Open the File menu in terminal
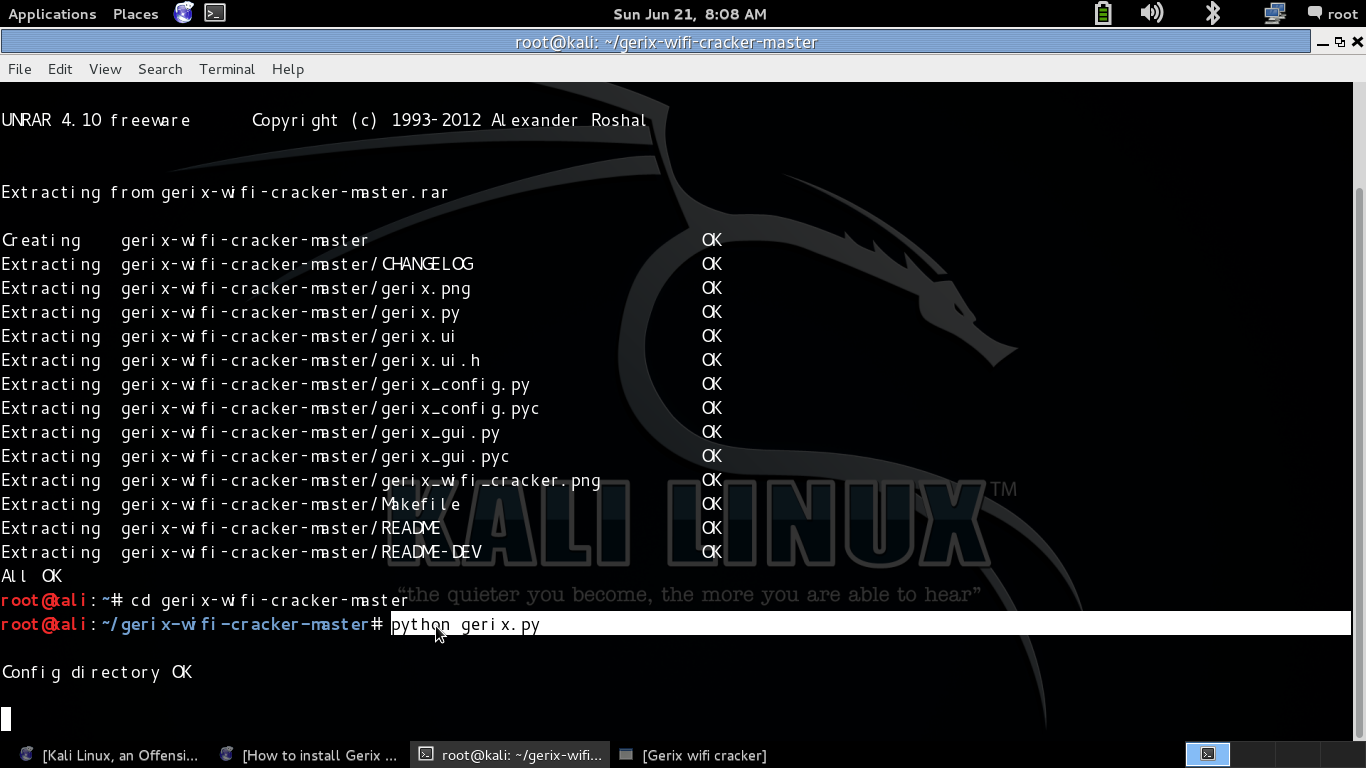Viewport: 1366px width, 768px height. click(20, 69)
